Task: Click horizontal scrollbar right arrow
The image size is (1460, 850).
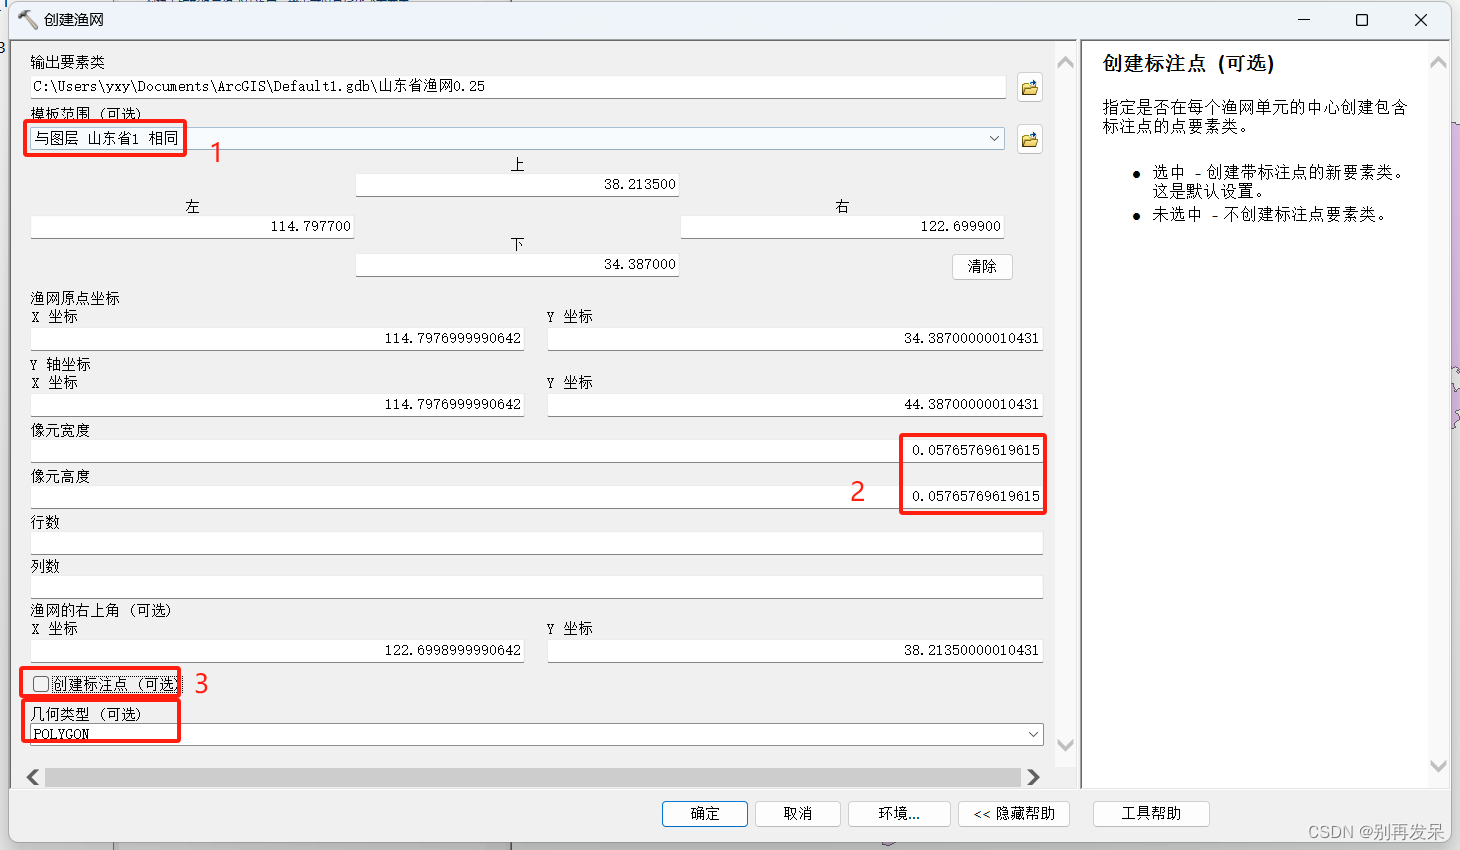Action: tap(1033, 777)
